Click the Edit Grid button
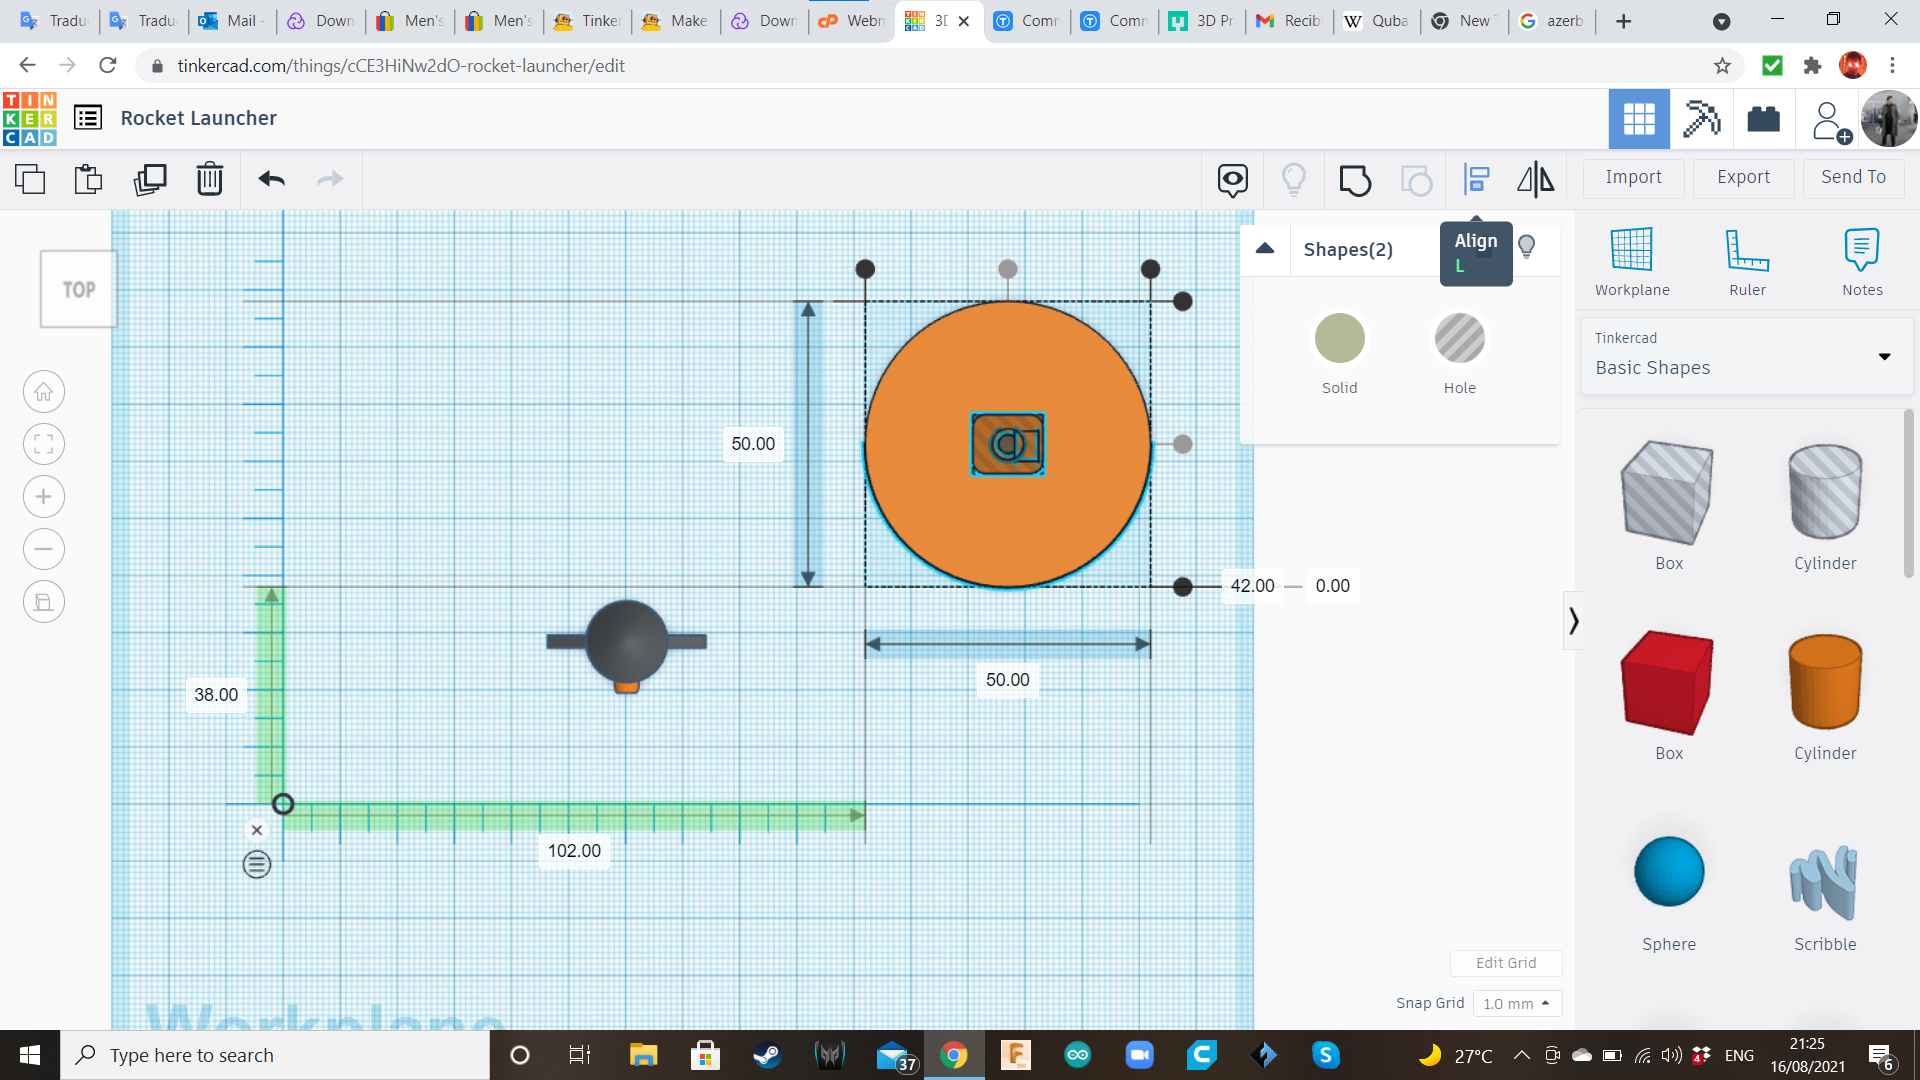This screenshot has height=1080, width=1920. point(1505,963)
